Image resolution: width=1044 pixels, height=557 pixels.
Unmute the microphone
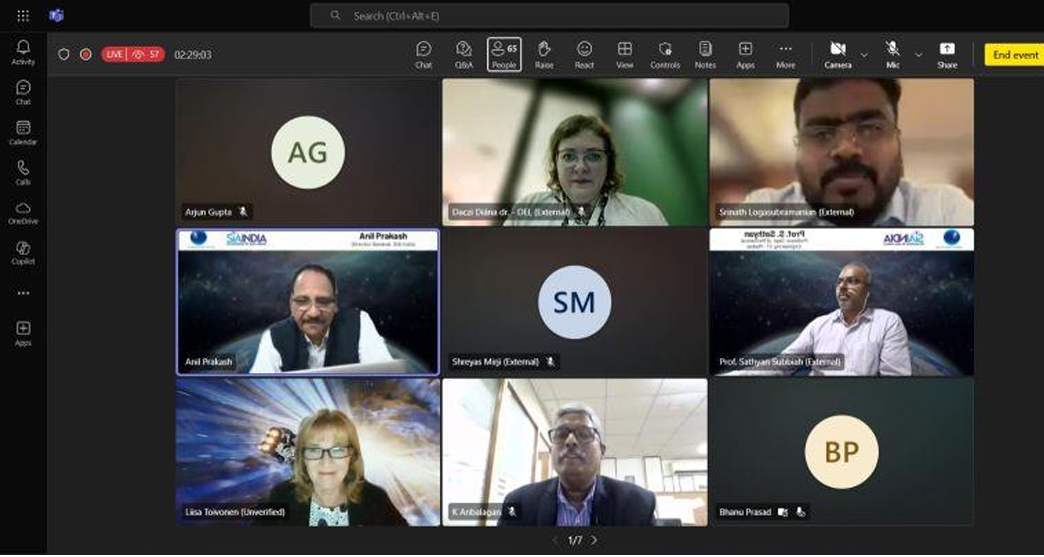(x=892, y=54)
